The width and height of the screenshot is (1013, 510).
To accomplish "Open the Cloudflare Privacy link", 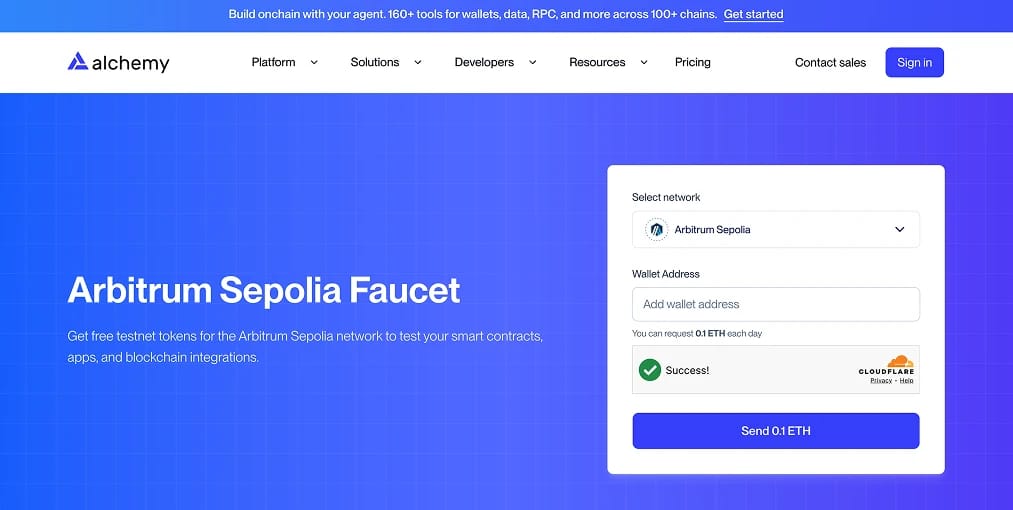I will (x=881, y=381).
